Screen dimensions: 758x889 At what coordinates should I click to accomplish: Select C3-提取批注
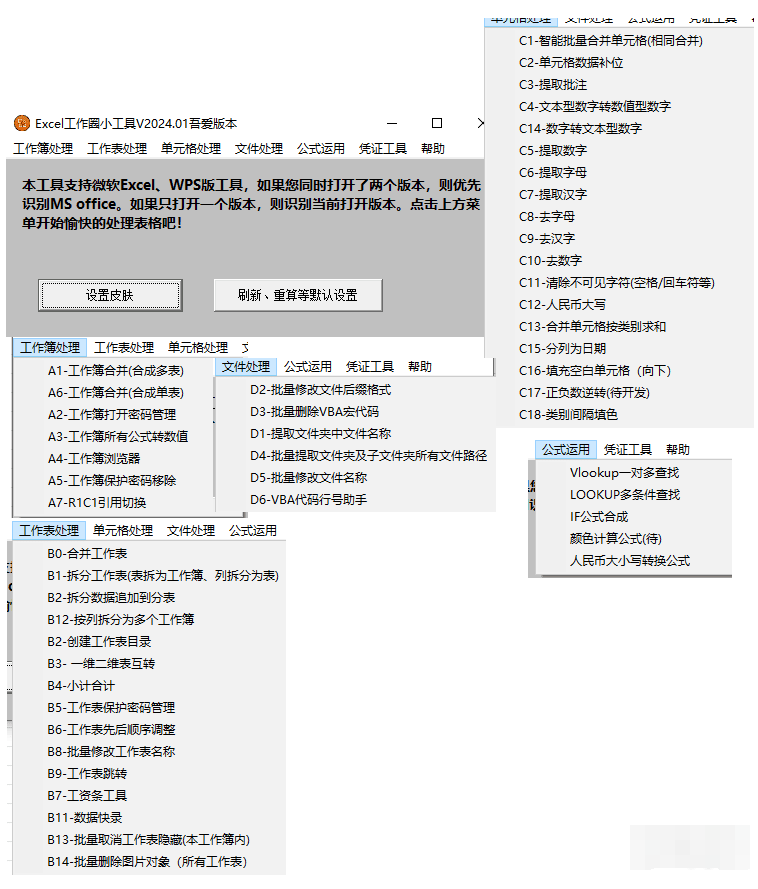[x=553, y=85]
